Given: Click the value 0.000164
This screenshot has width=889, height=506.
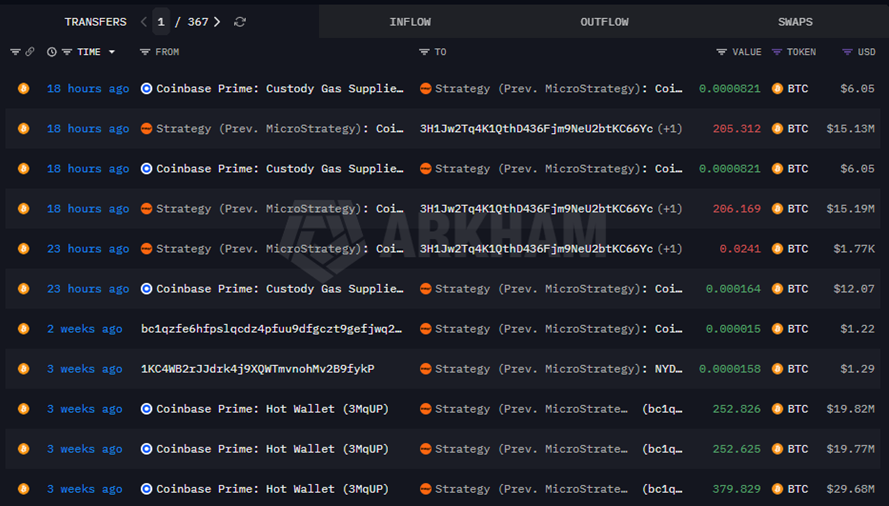Looking at the screenshot, I should click(733, 289).
